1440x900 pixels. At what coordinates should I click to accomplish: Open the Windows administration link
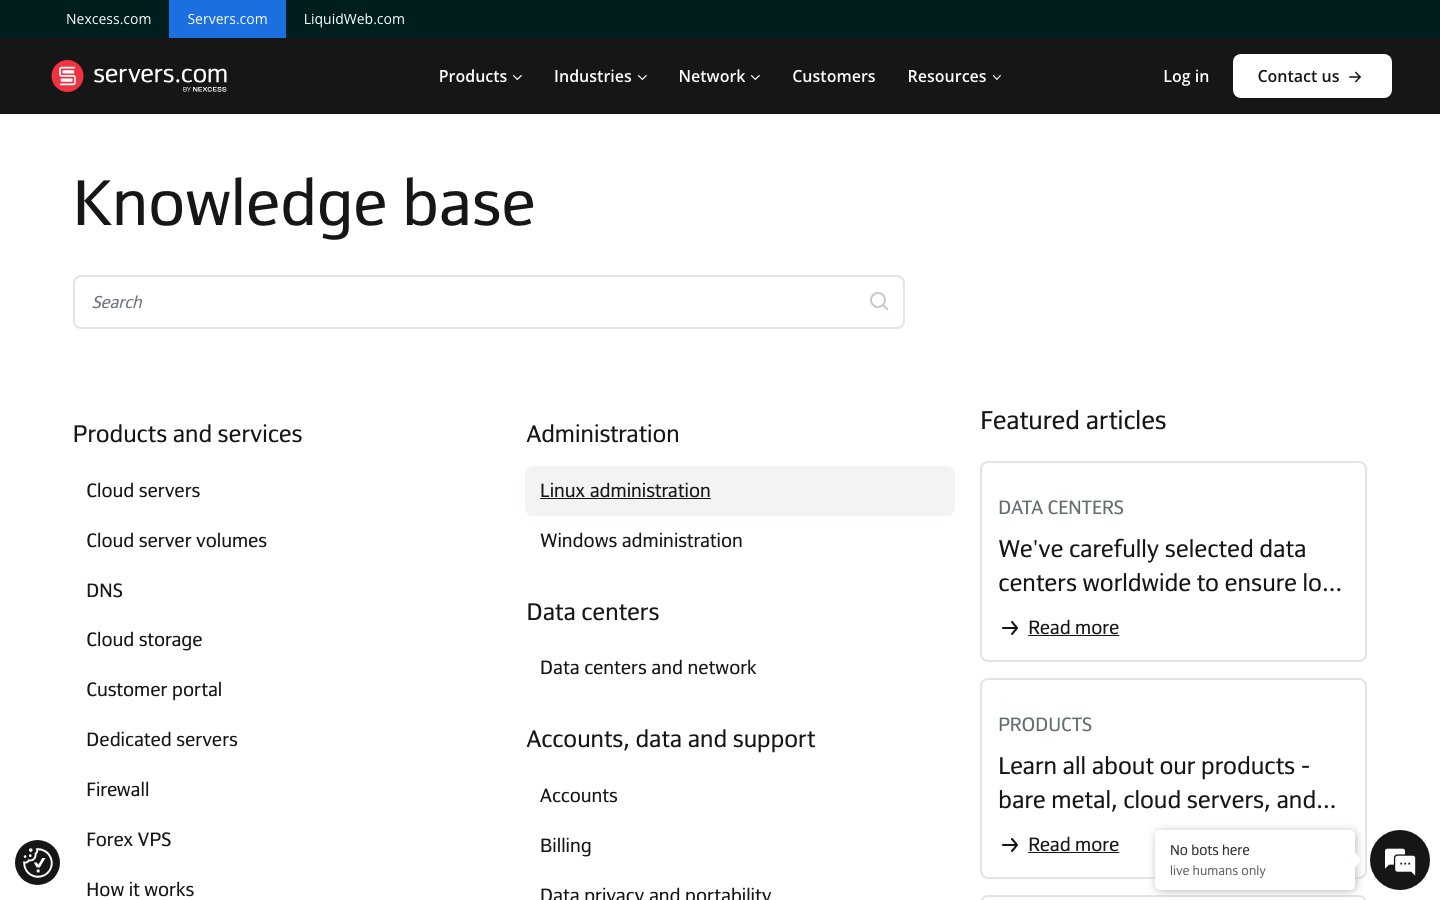pyautogui.click(x=641, y=541)
